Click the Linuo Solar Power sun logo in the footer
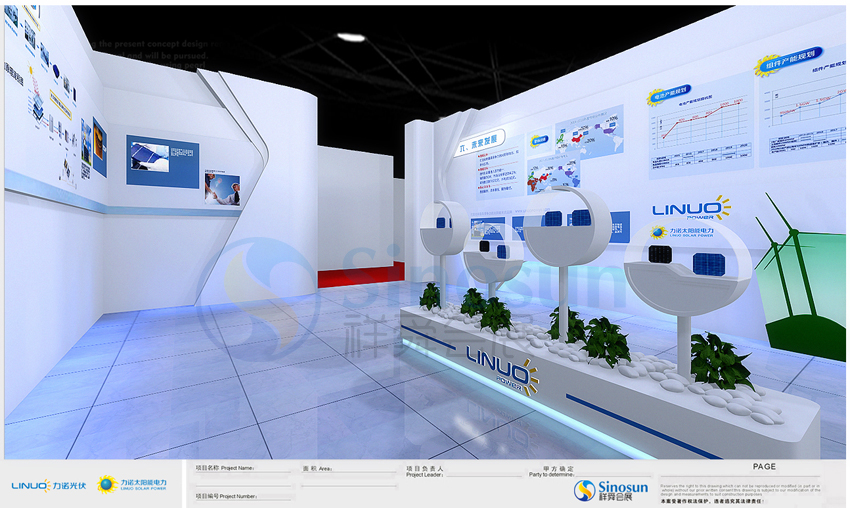Image resolution: width=850 pixels, height=508 pixels. (132, 484)
